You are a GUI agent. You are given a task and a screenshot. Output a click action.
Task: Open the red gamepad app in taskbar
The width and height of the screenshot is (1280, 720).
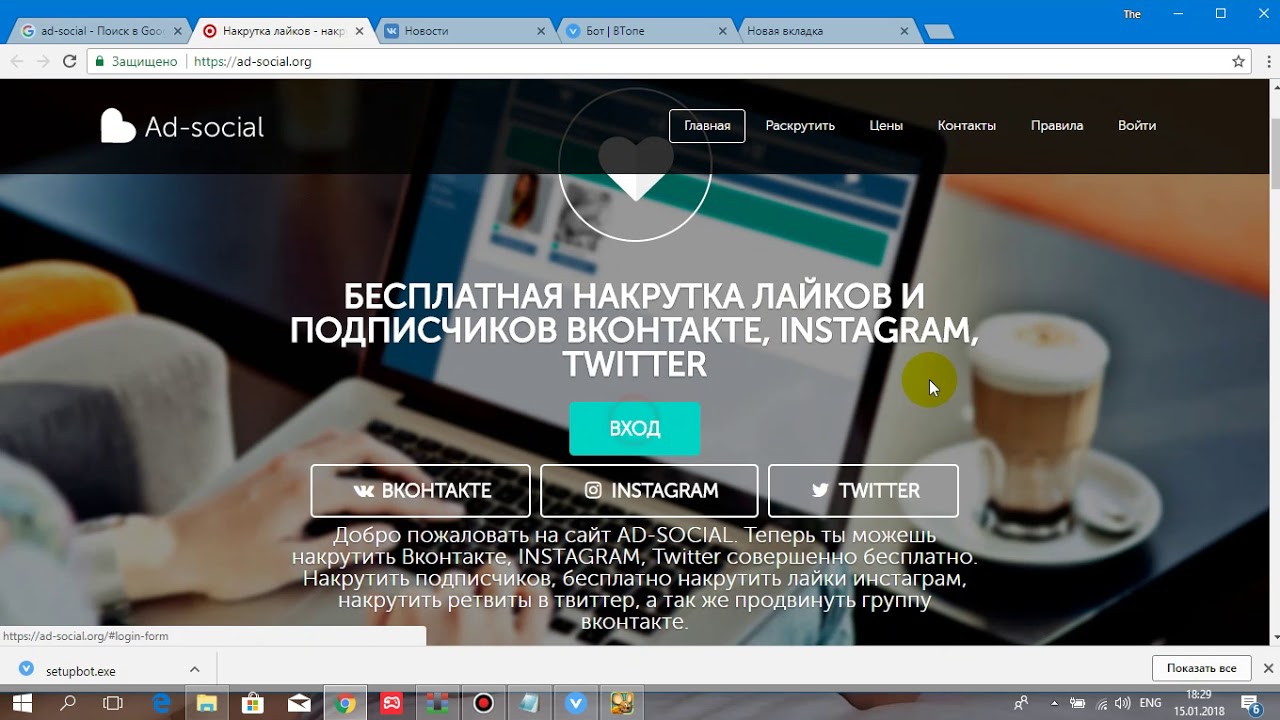[x=391, y=703]
